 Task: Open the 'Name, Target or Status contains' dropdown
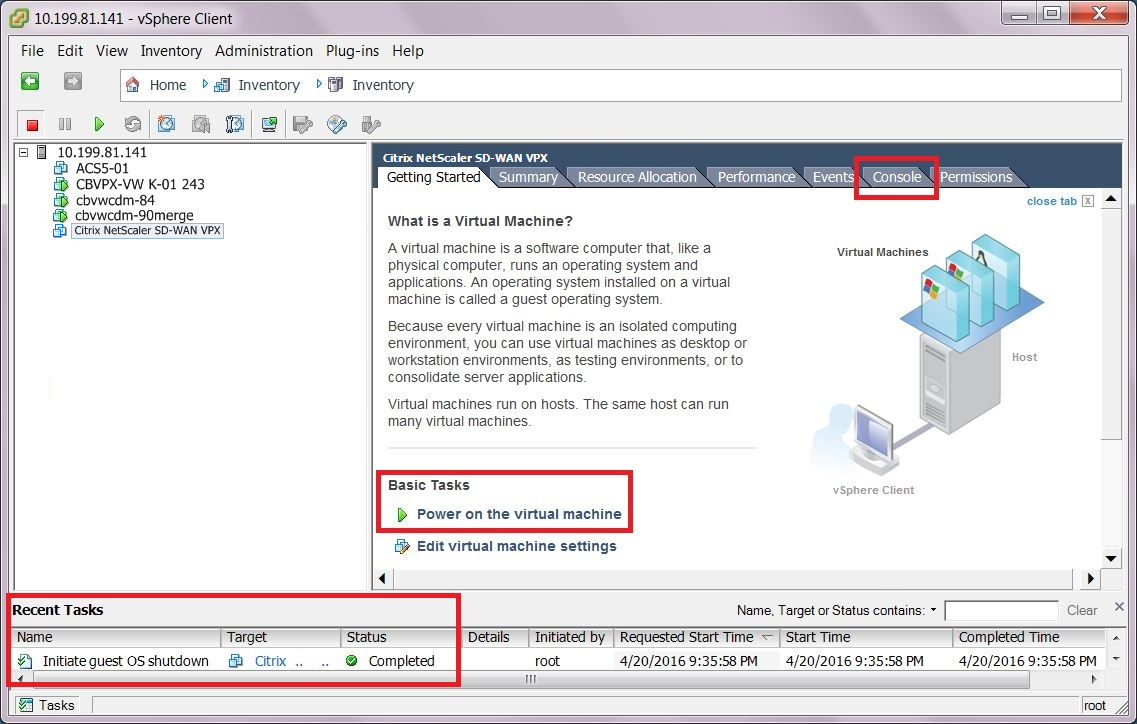pyautogui.click(x=933, y=610)
